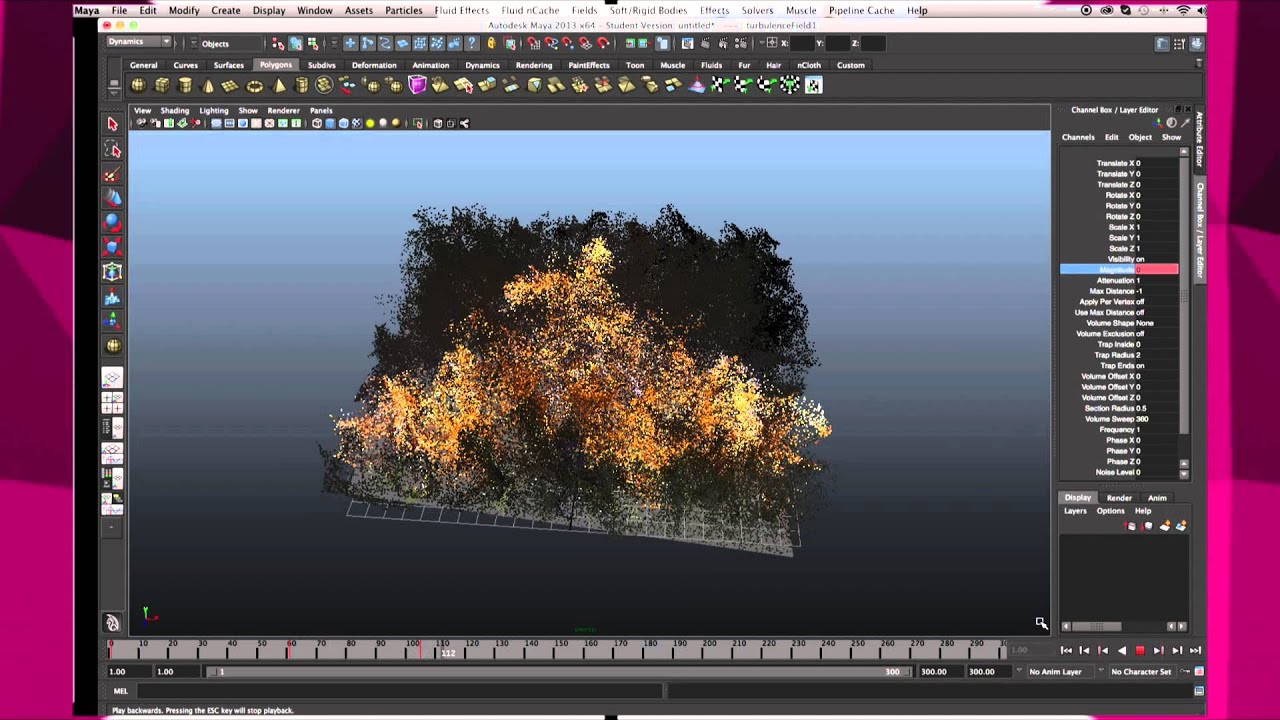Open the Maya logo icon at toolbox bottom

(112, 623)
